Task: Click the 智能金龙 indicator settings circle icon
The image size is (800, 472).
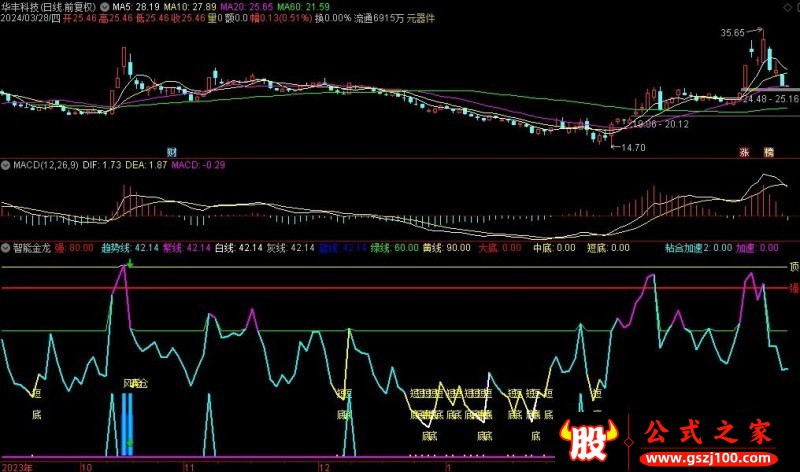Action: click(x=5, y=246)
